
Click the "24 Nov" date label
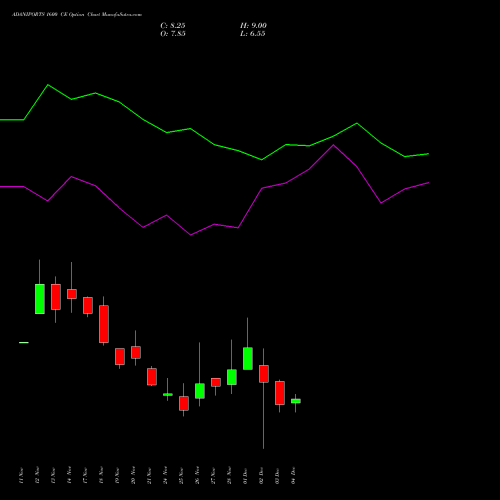pos(165,475)
